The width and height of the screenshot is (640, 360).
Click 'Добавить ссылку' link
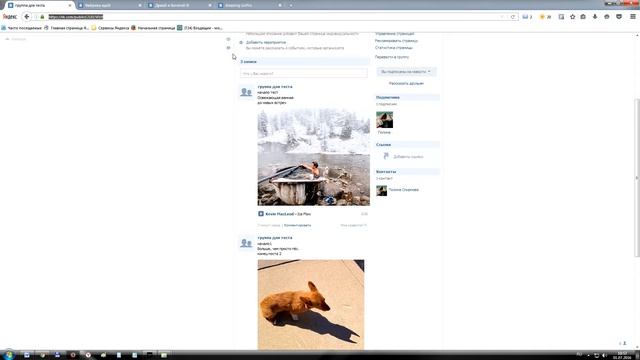click(408, 157)
